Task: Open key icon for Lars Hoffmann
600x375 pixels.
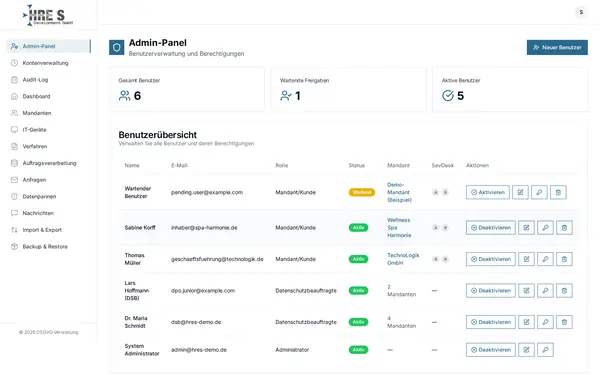Action: pos(545,291)
